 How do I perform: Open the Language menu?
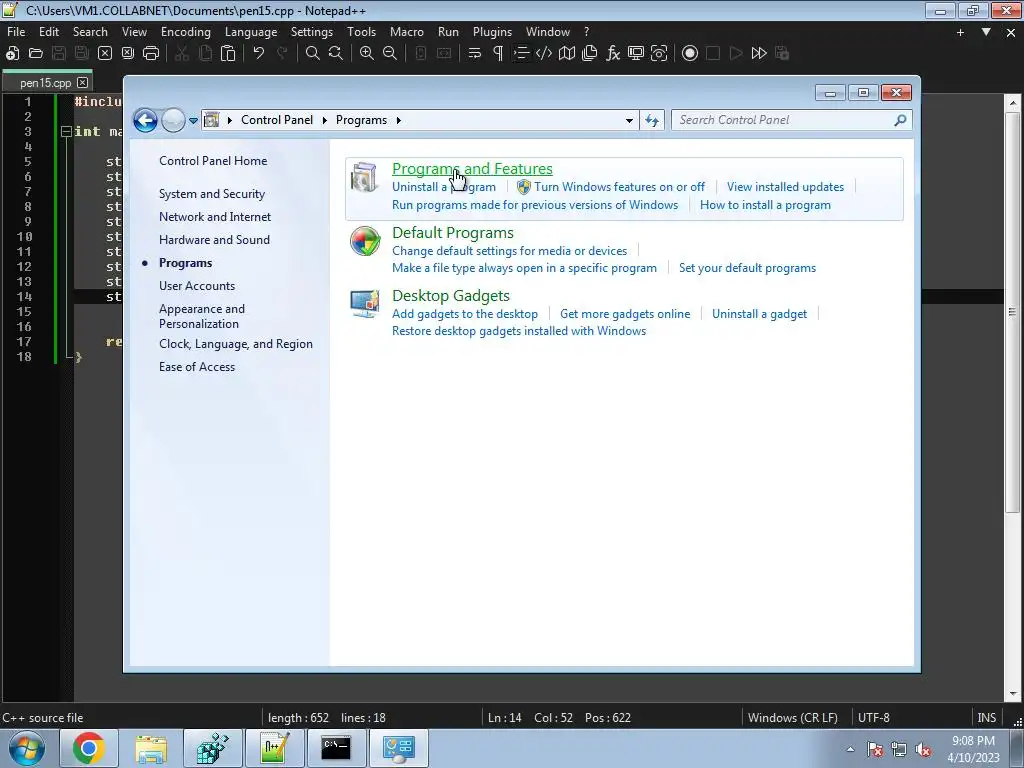[251, 32]
